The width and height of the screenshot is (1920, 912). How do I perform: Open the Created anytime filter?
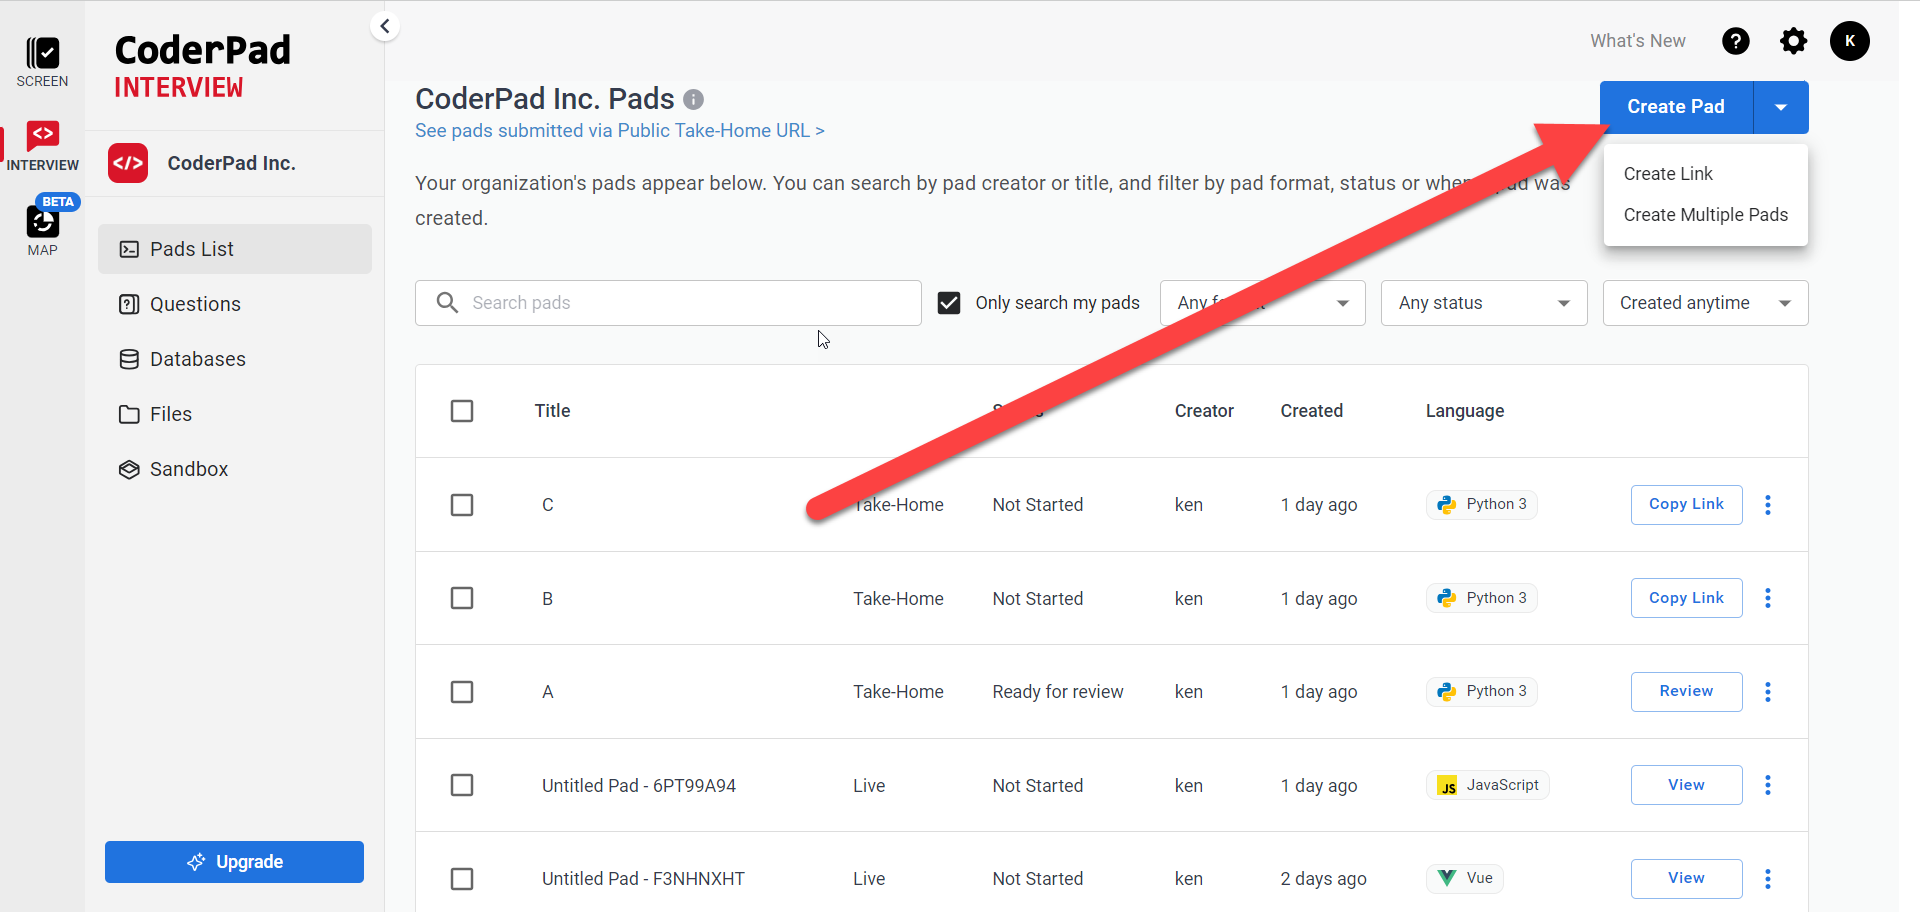(1704, 303)
